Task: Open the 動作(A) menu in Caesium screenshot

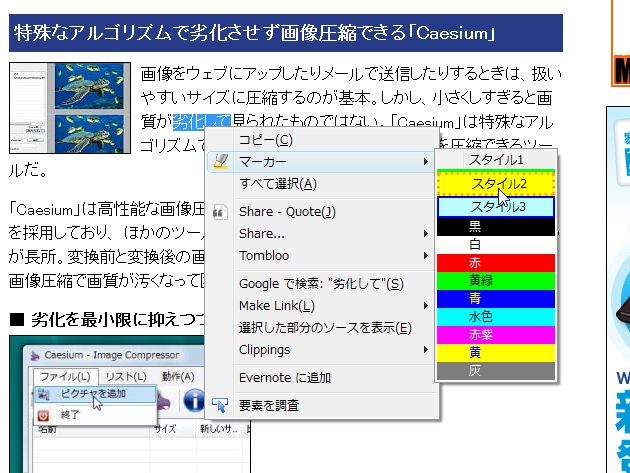Action: coord(178,377)
